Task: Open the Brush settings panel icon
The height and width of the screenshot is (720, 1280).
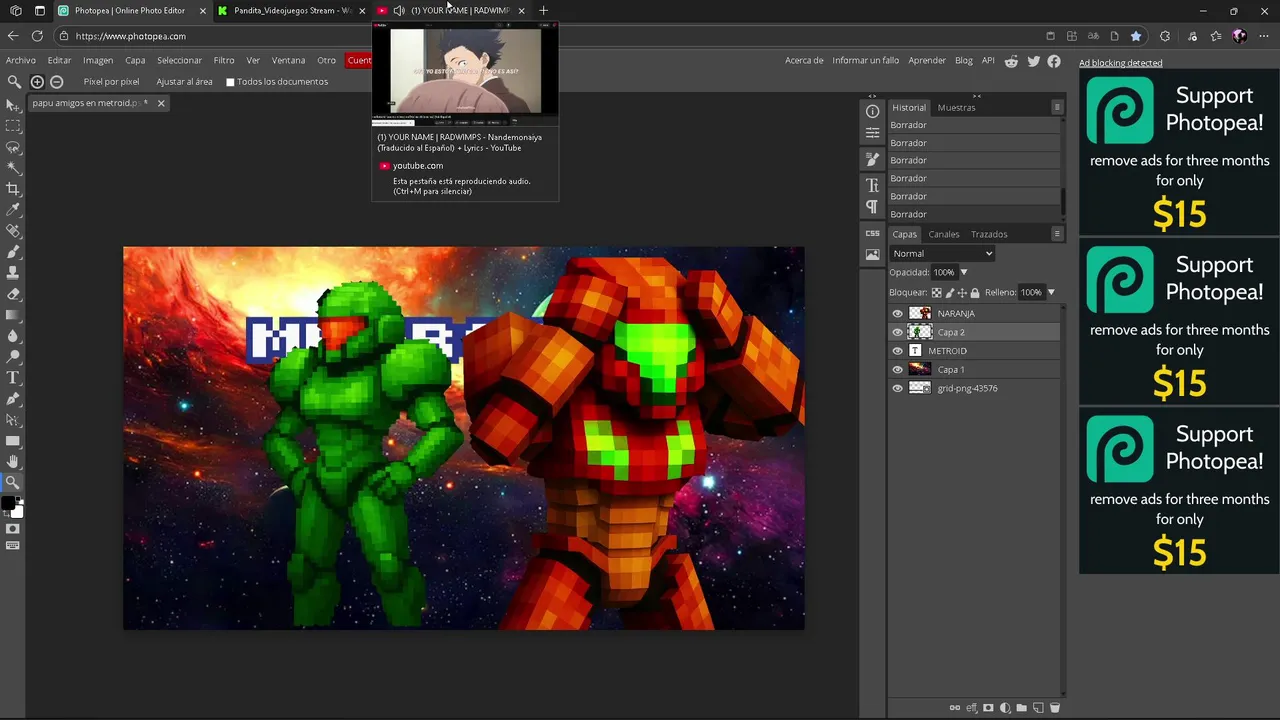Action: (x=872, y=160)
